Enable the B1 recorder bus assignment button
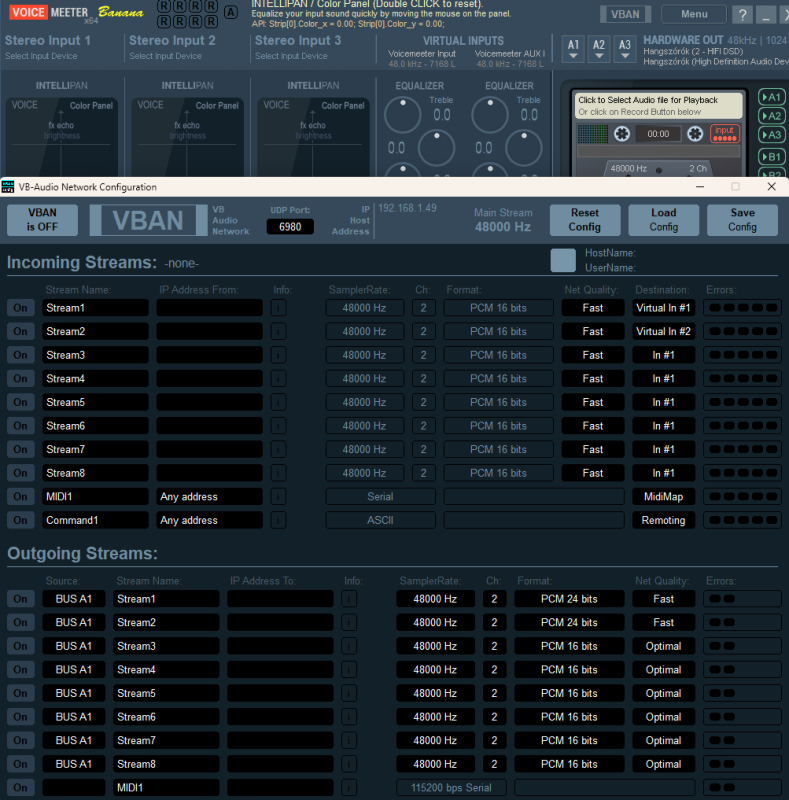This screenshot has height=800, width=789. [x=772, y=157]
